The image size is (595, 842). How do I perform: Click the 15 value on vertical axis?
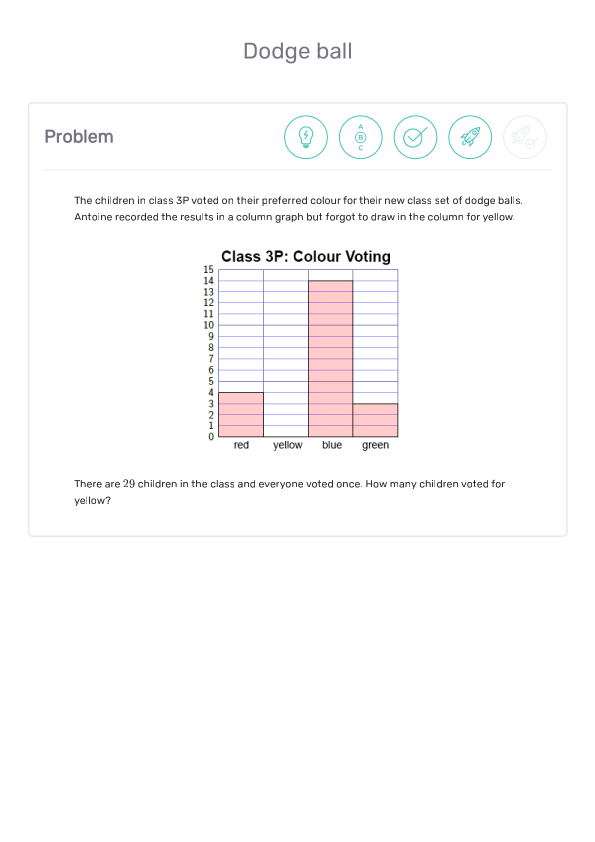(x=208, y=270)
